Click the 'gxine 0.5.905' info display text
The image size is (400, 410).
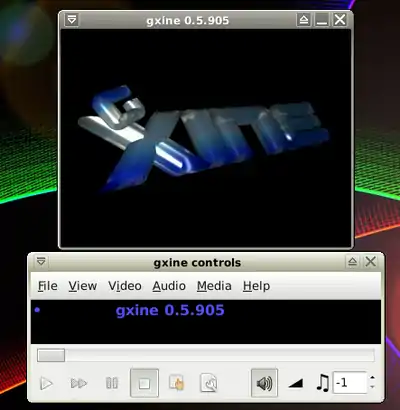click(170, 310)
